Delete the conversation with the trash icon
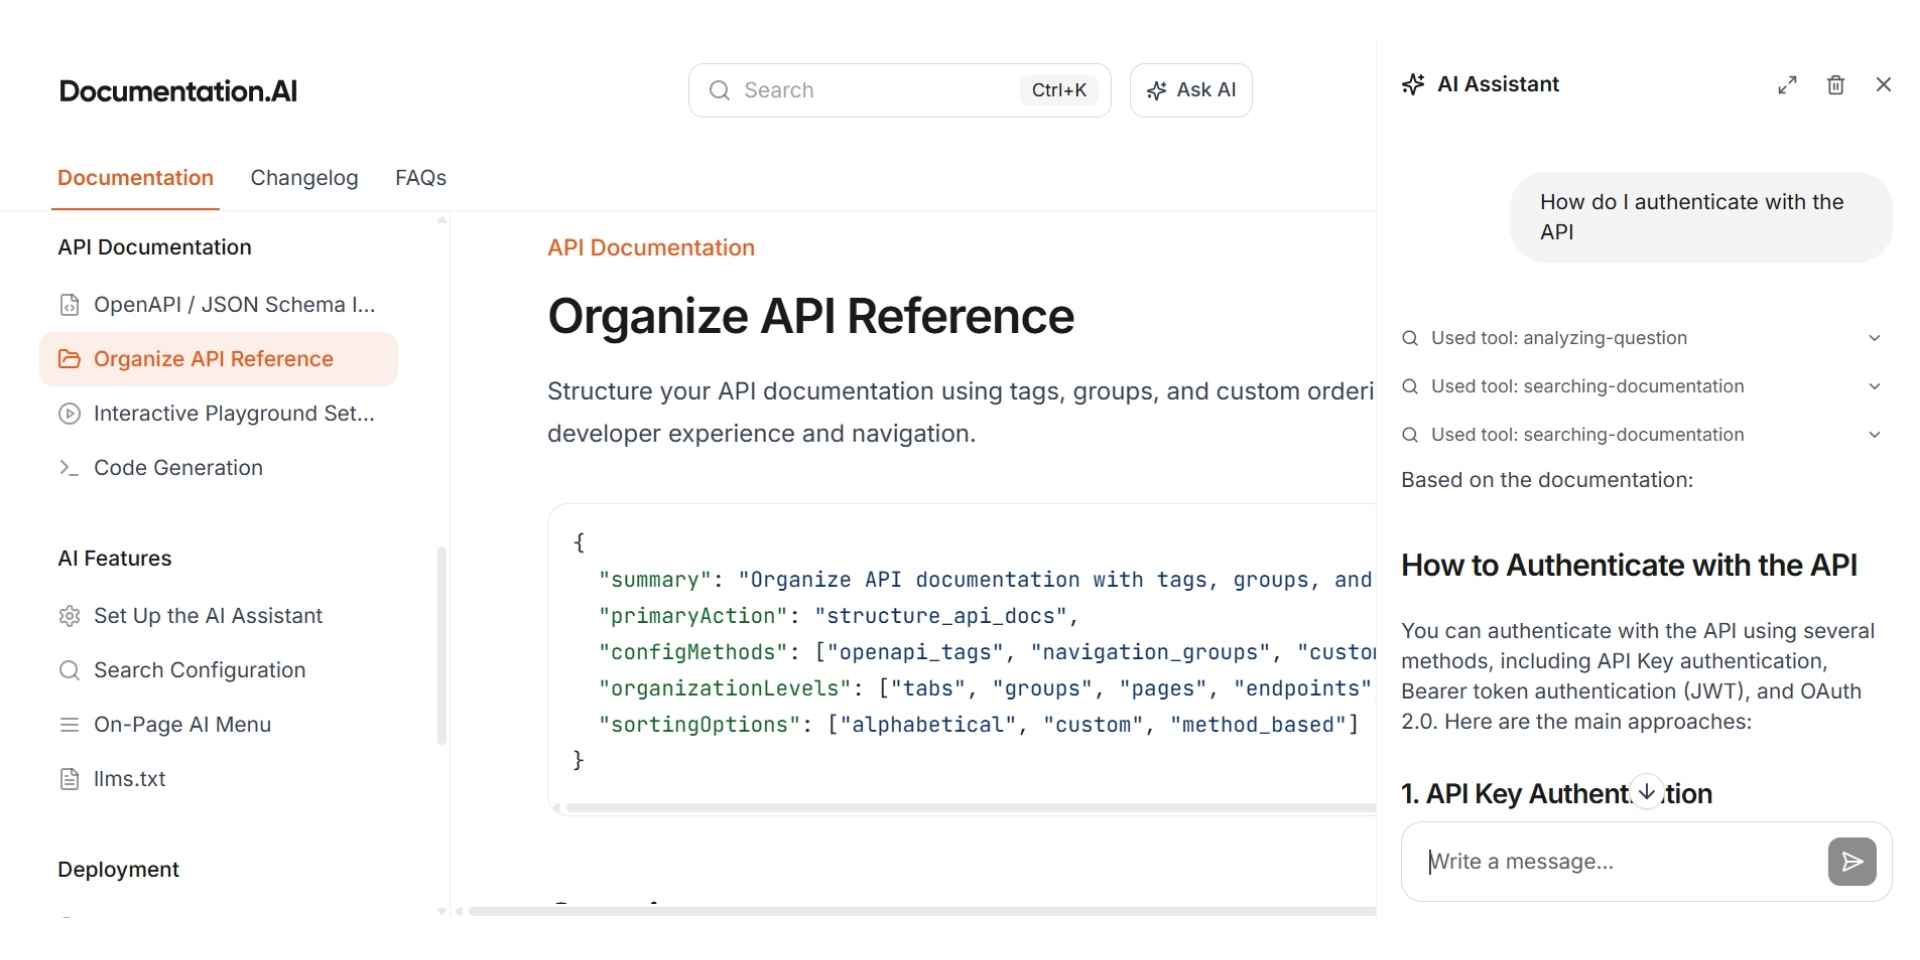1920x960 pixels. [1835, 85]
